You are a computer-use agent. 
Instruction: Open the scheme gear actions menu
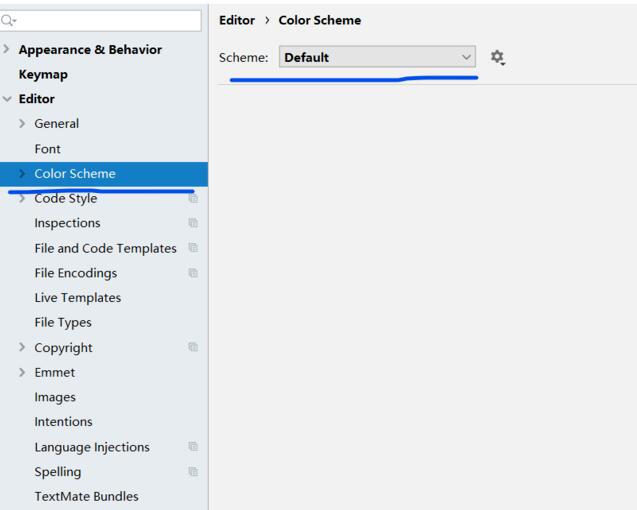(x=498, y=57)
